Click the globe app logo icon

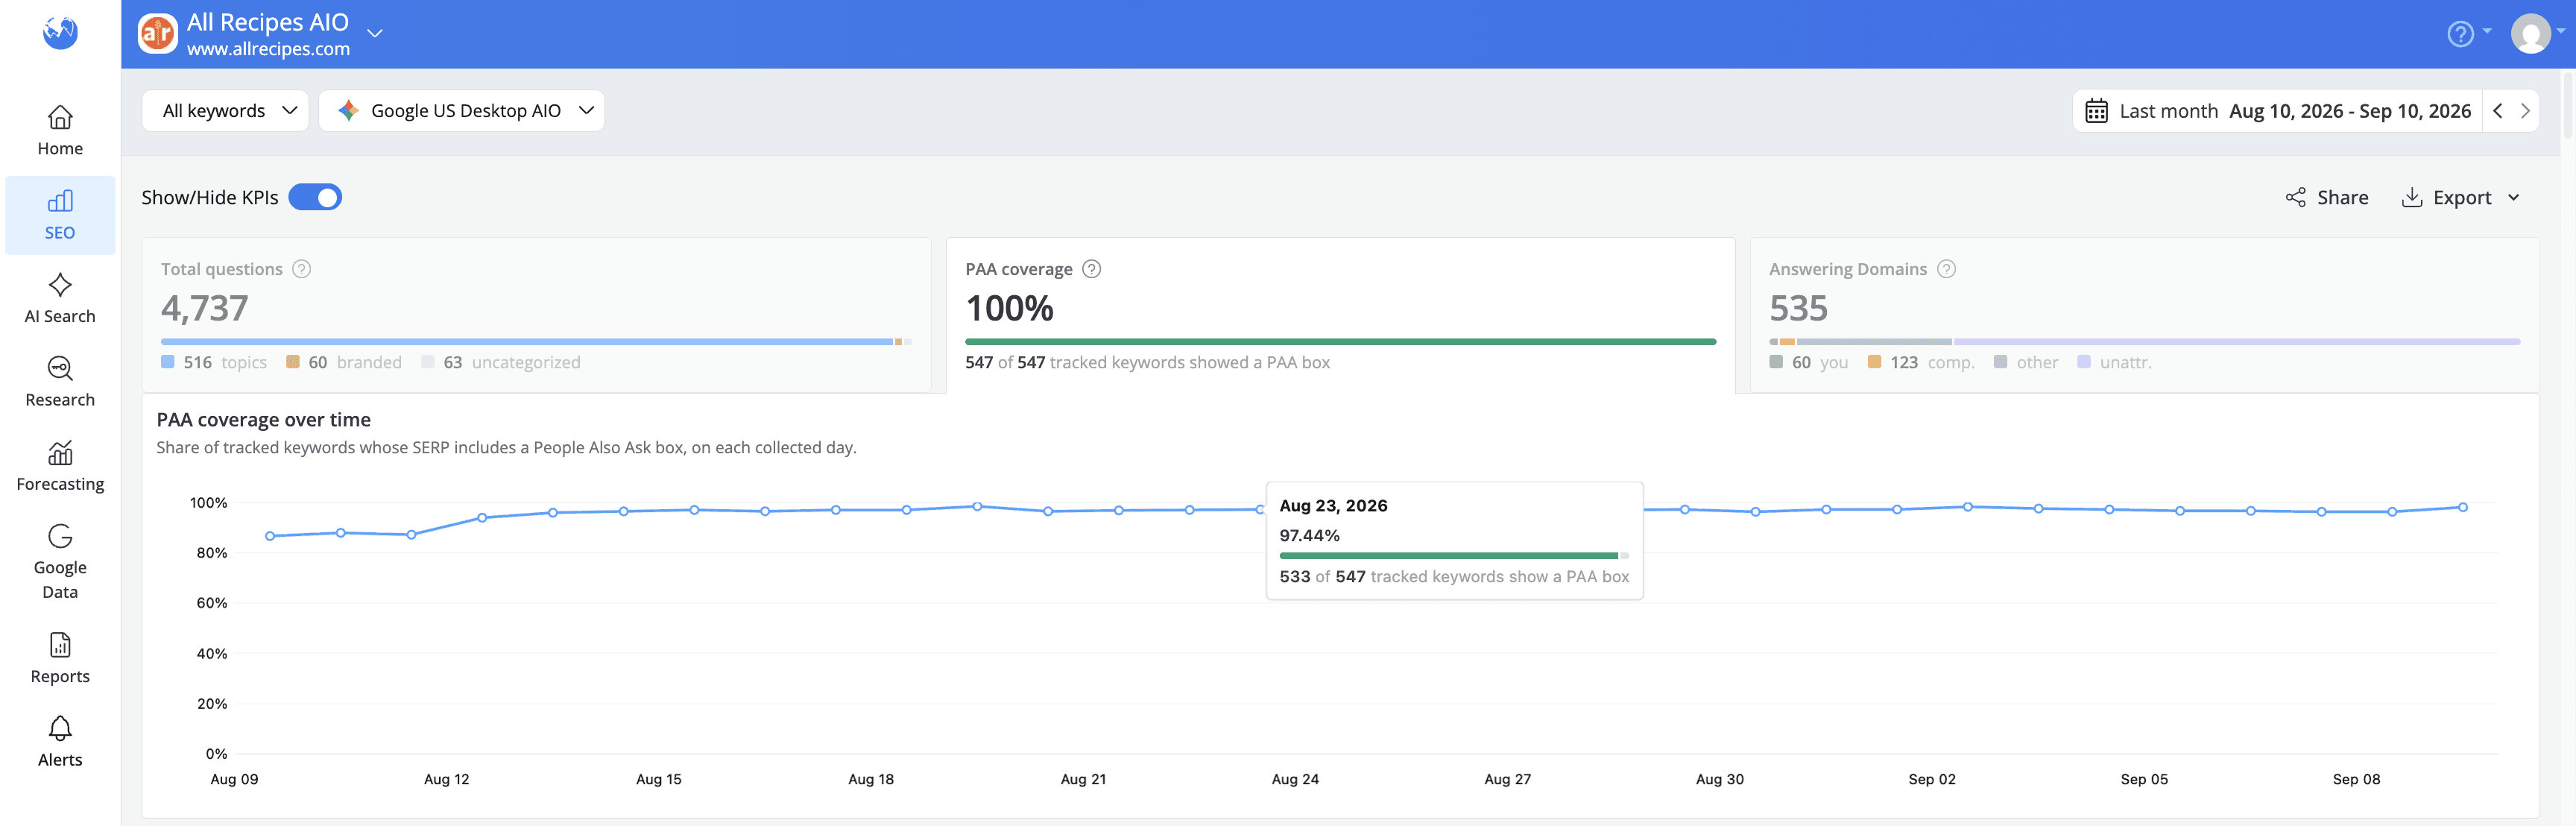click(x=60, y=32)
